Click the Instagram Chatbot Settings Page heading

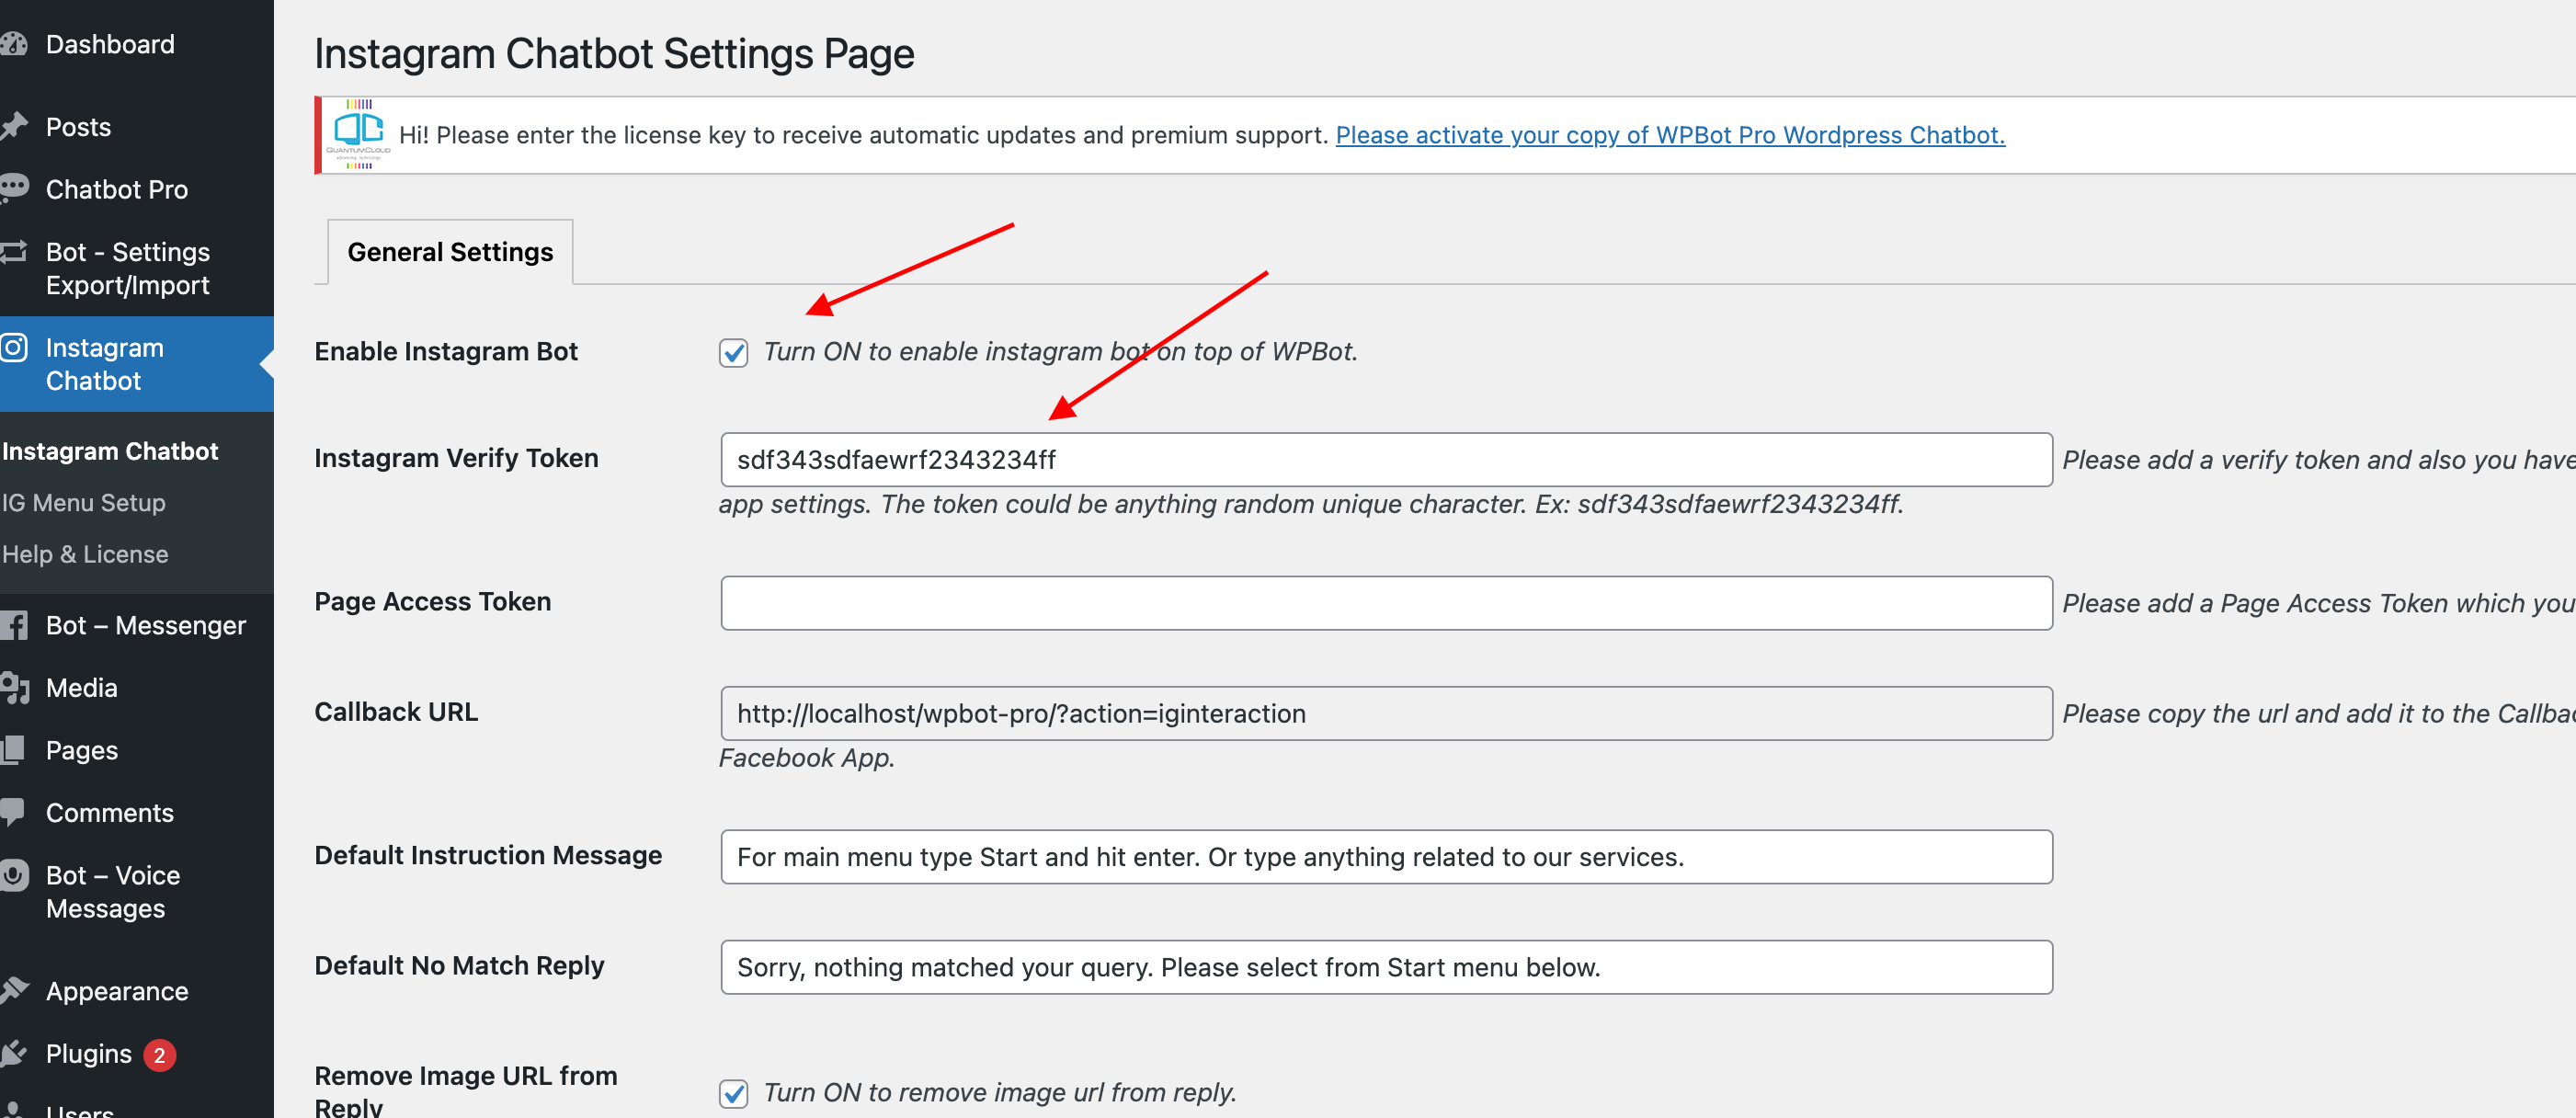click(x=614, y=53)
